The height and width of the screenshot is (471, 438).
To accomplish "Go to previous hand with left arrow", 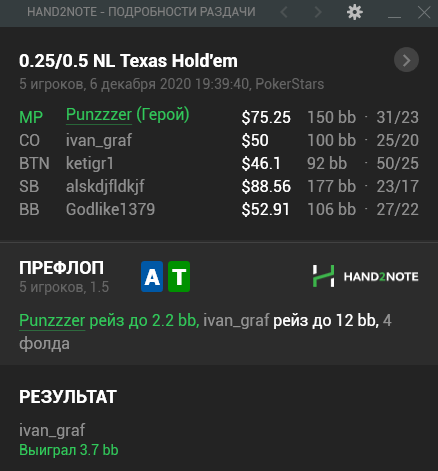I will pos(284,12).
